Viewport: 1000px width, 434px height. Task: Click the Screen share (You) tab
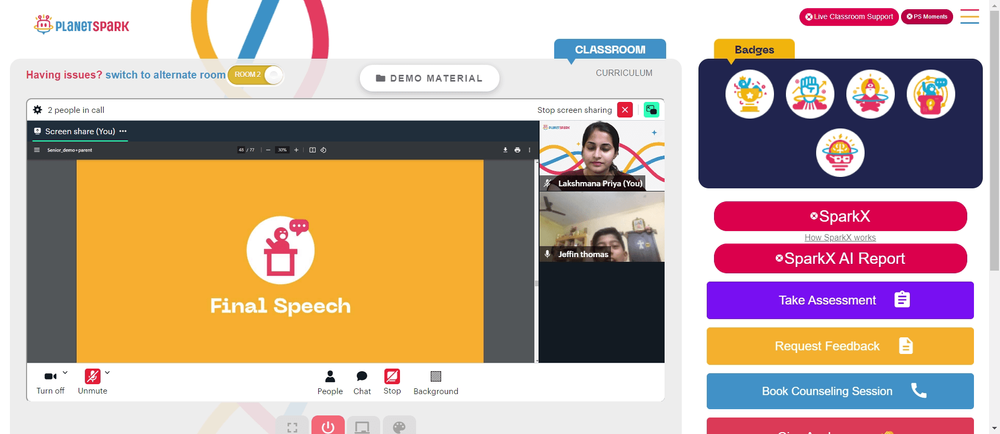(80, 131)
